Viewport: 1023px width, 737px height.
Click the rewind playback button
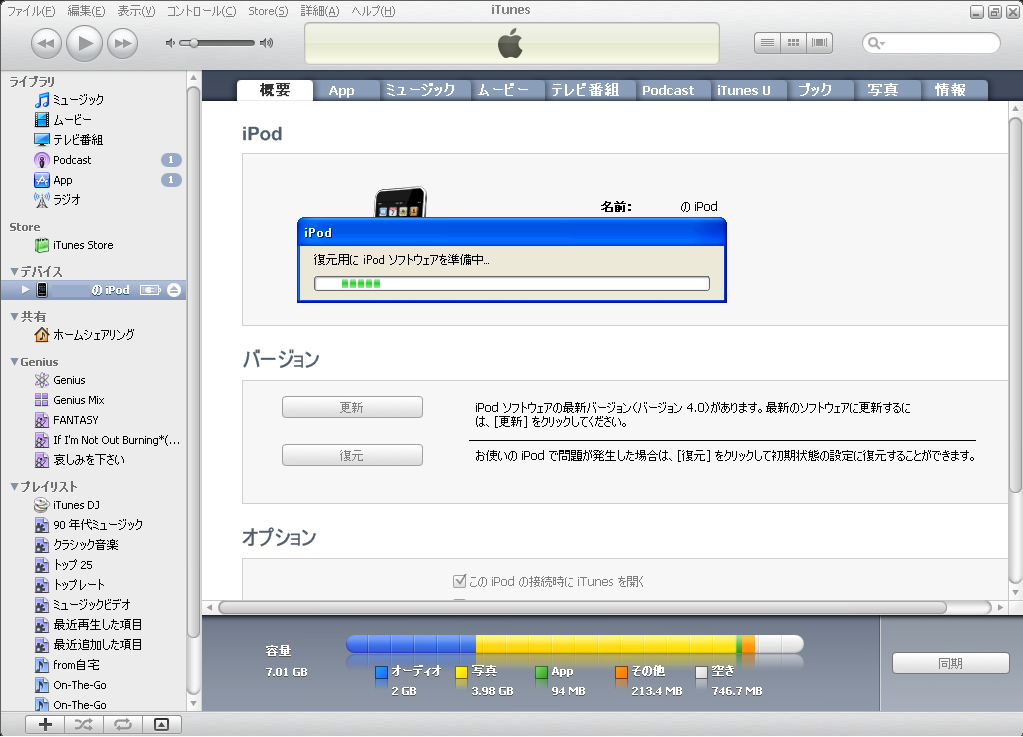point(46,44)
